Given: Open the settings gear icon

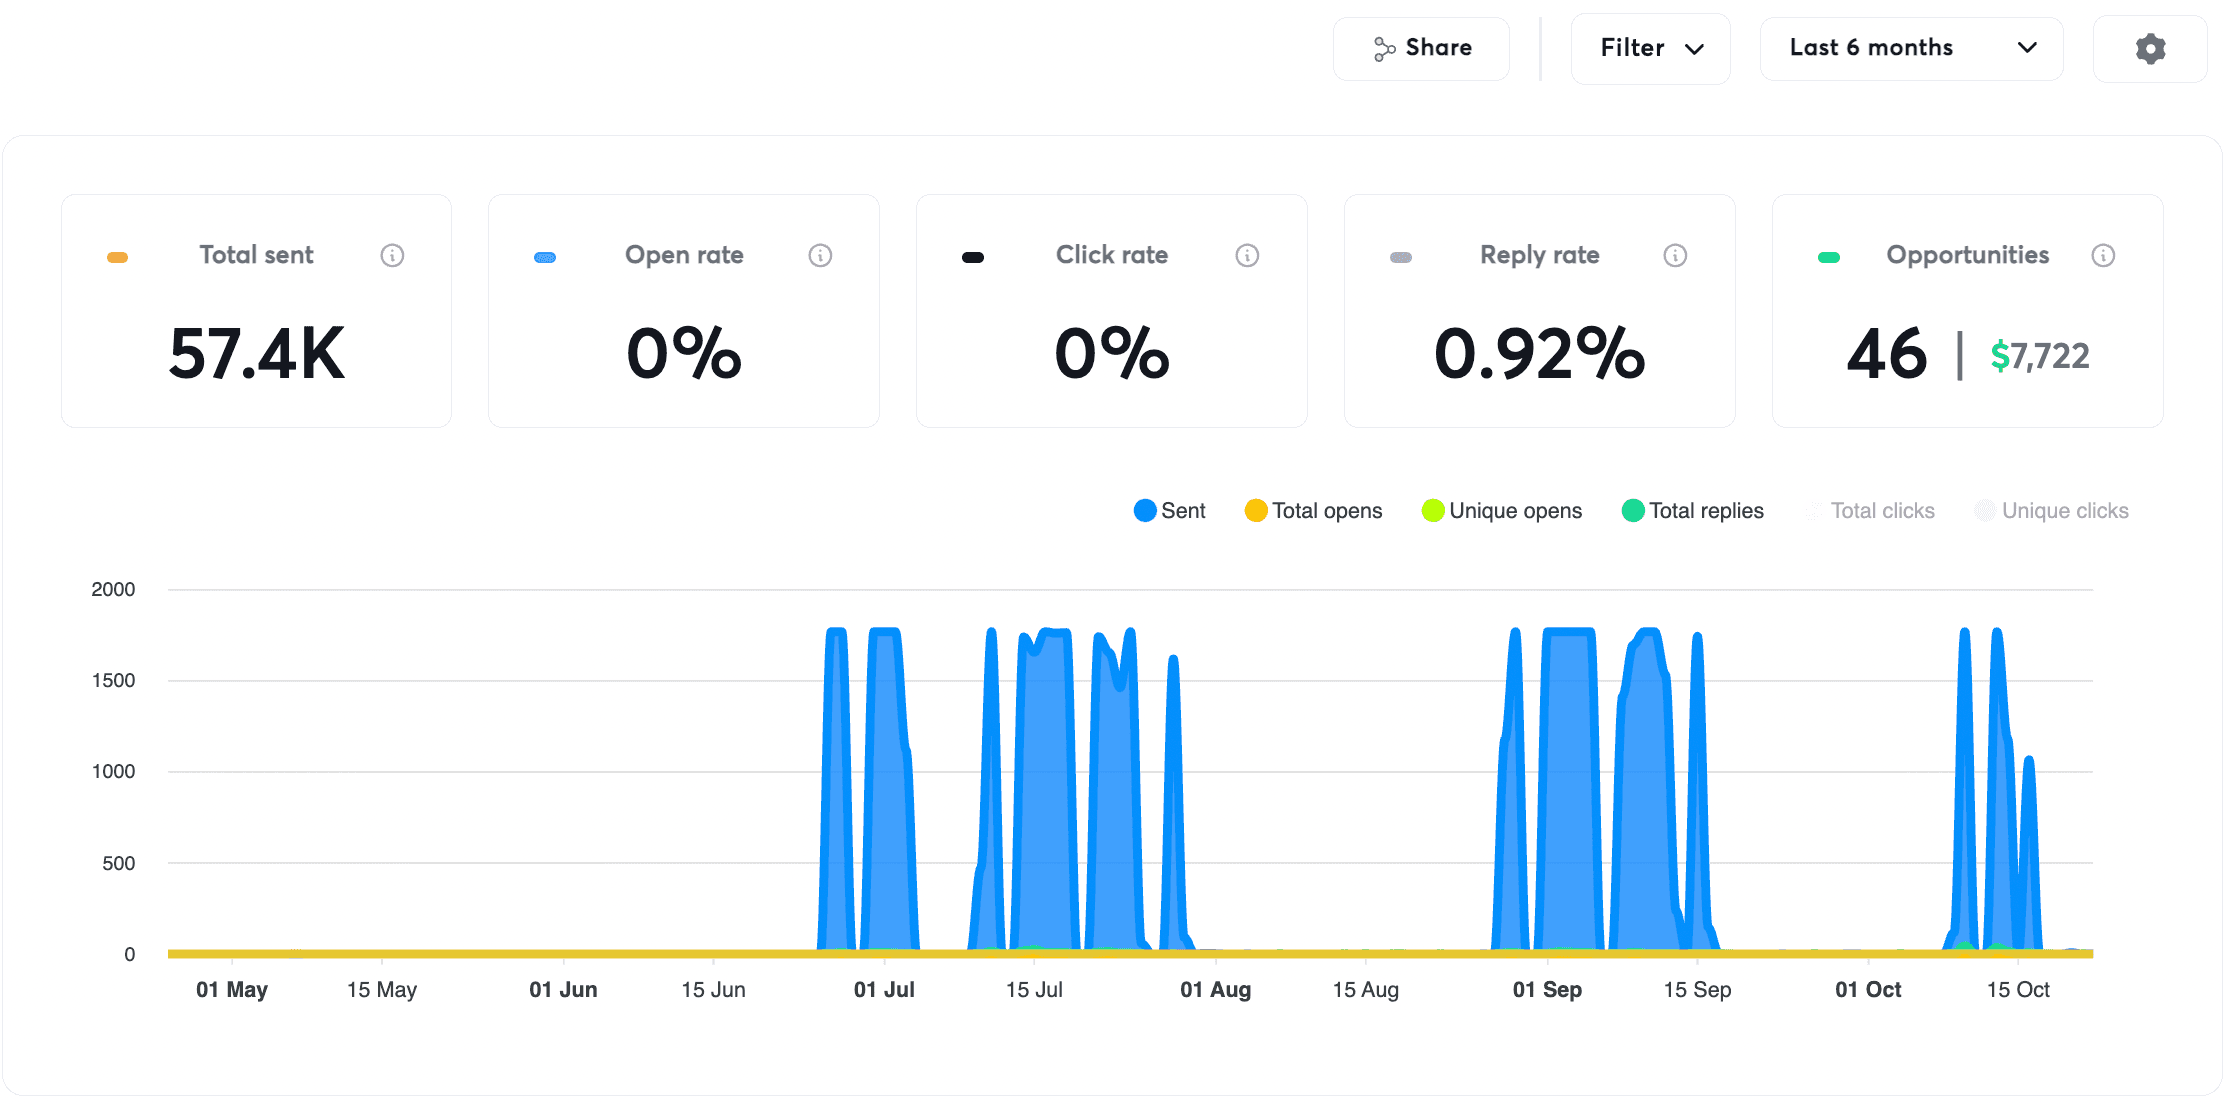Looking at the screenshot, I should click(2150, 49).
